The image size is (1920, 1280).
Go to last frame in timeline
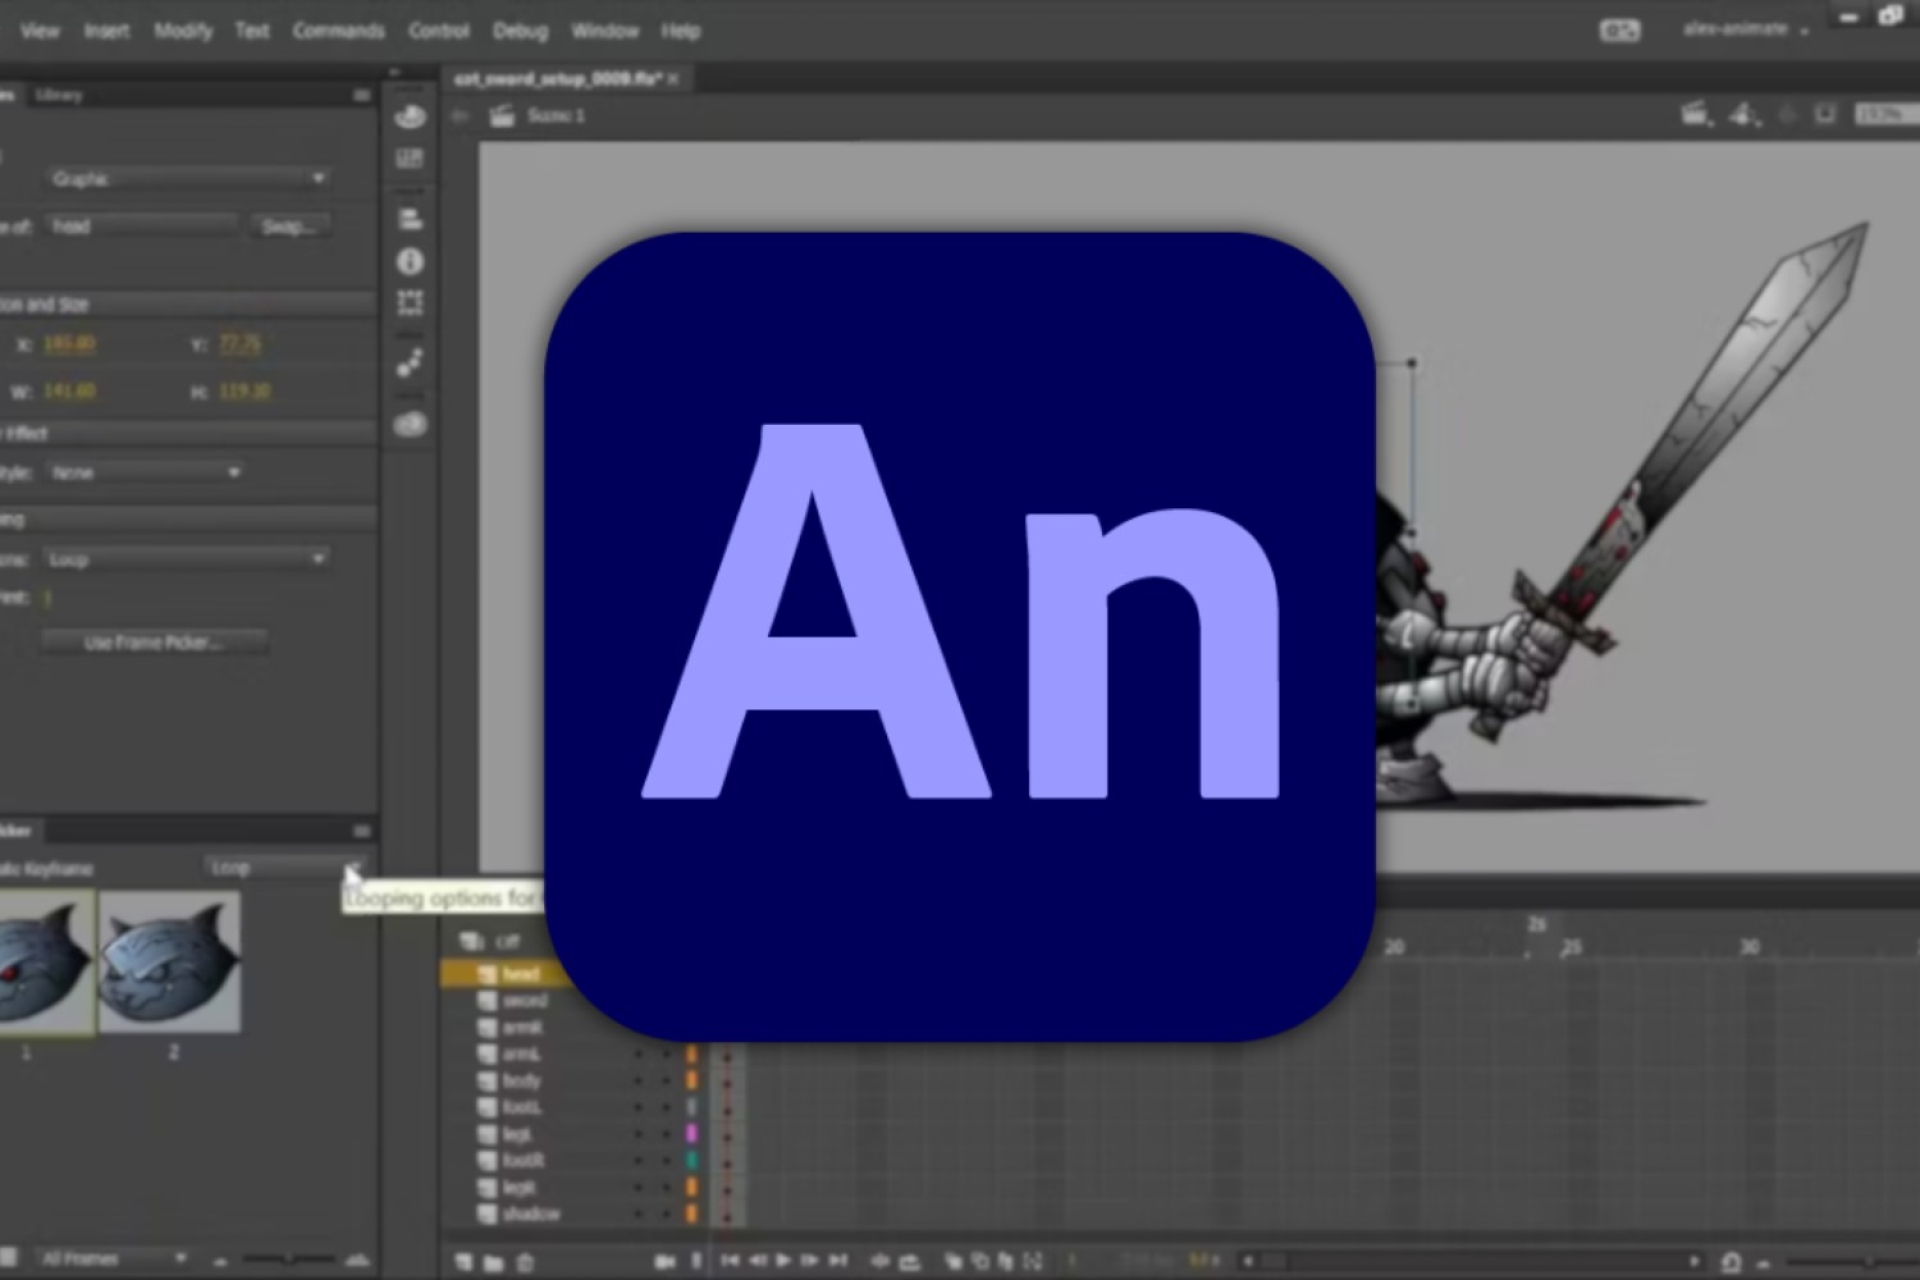pos(838,1261)
